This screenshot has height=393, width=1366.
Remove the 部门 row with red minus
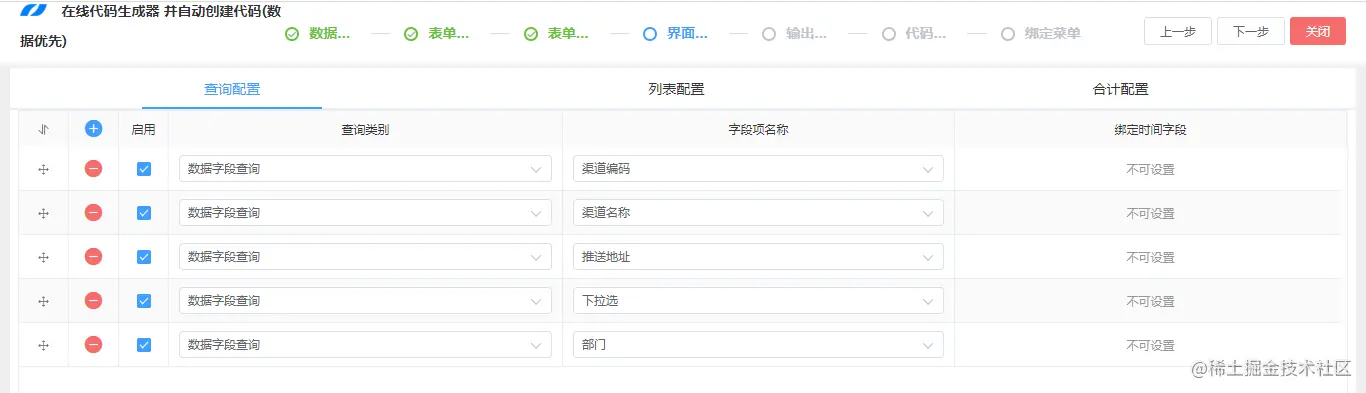tap(93, 344)
